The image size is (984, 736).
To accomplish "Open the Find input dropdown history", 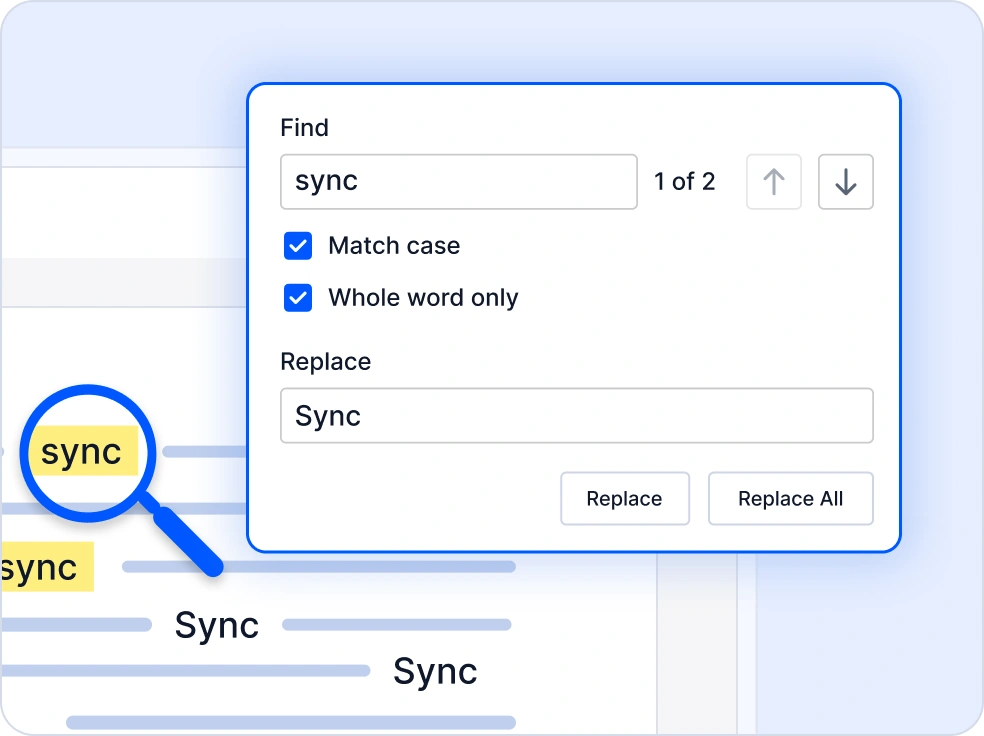I will tap(458, 182).
